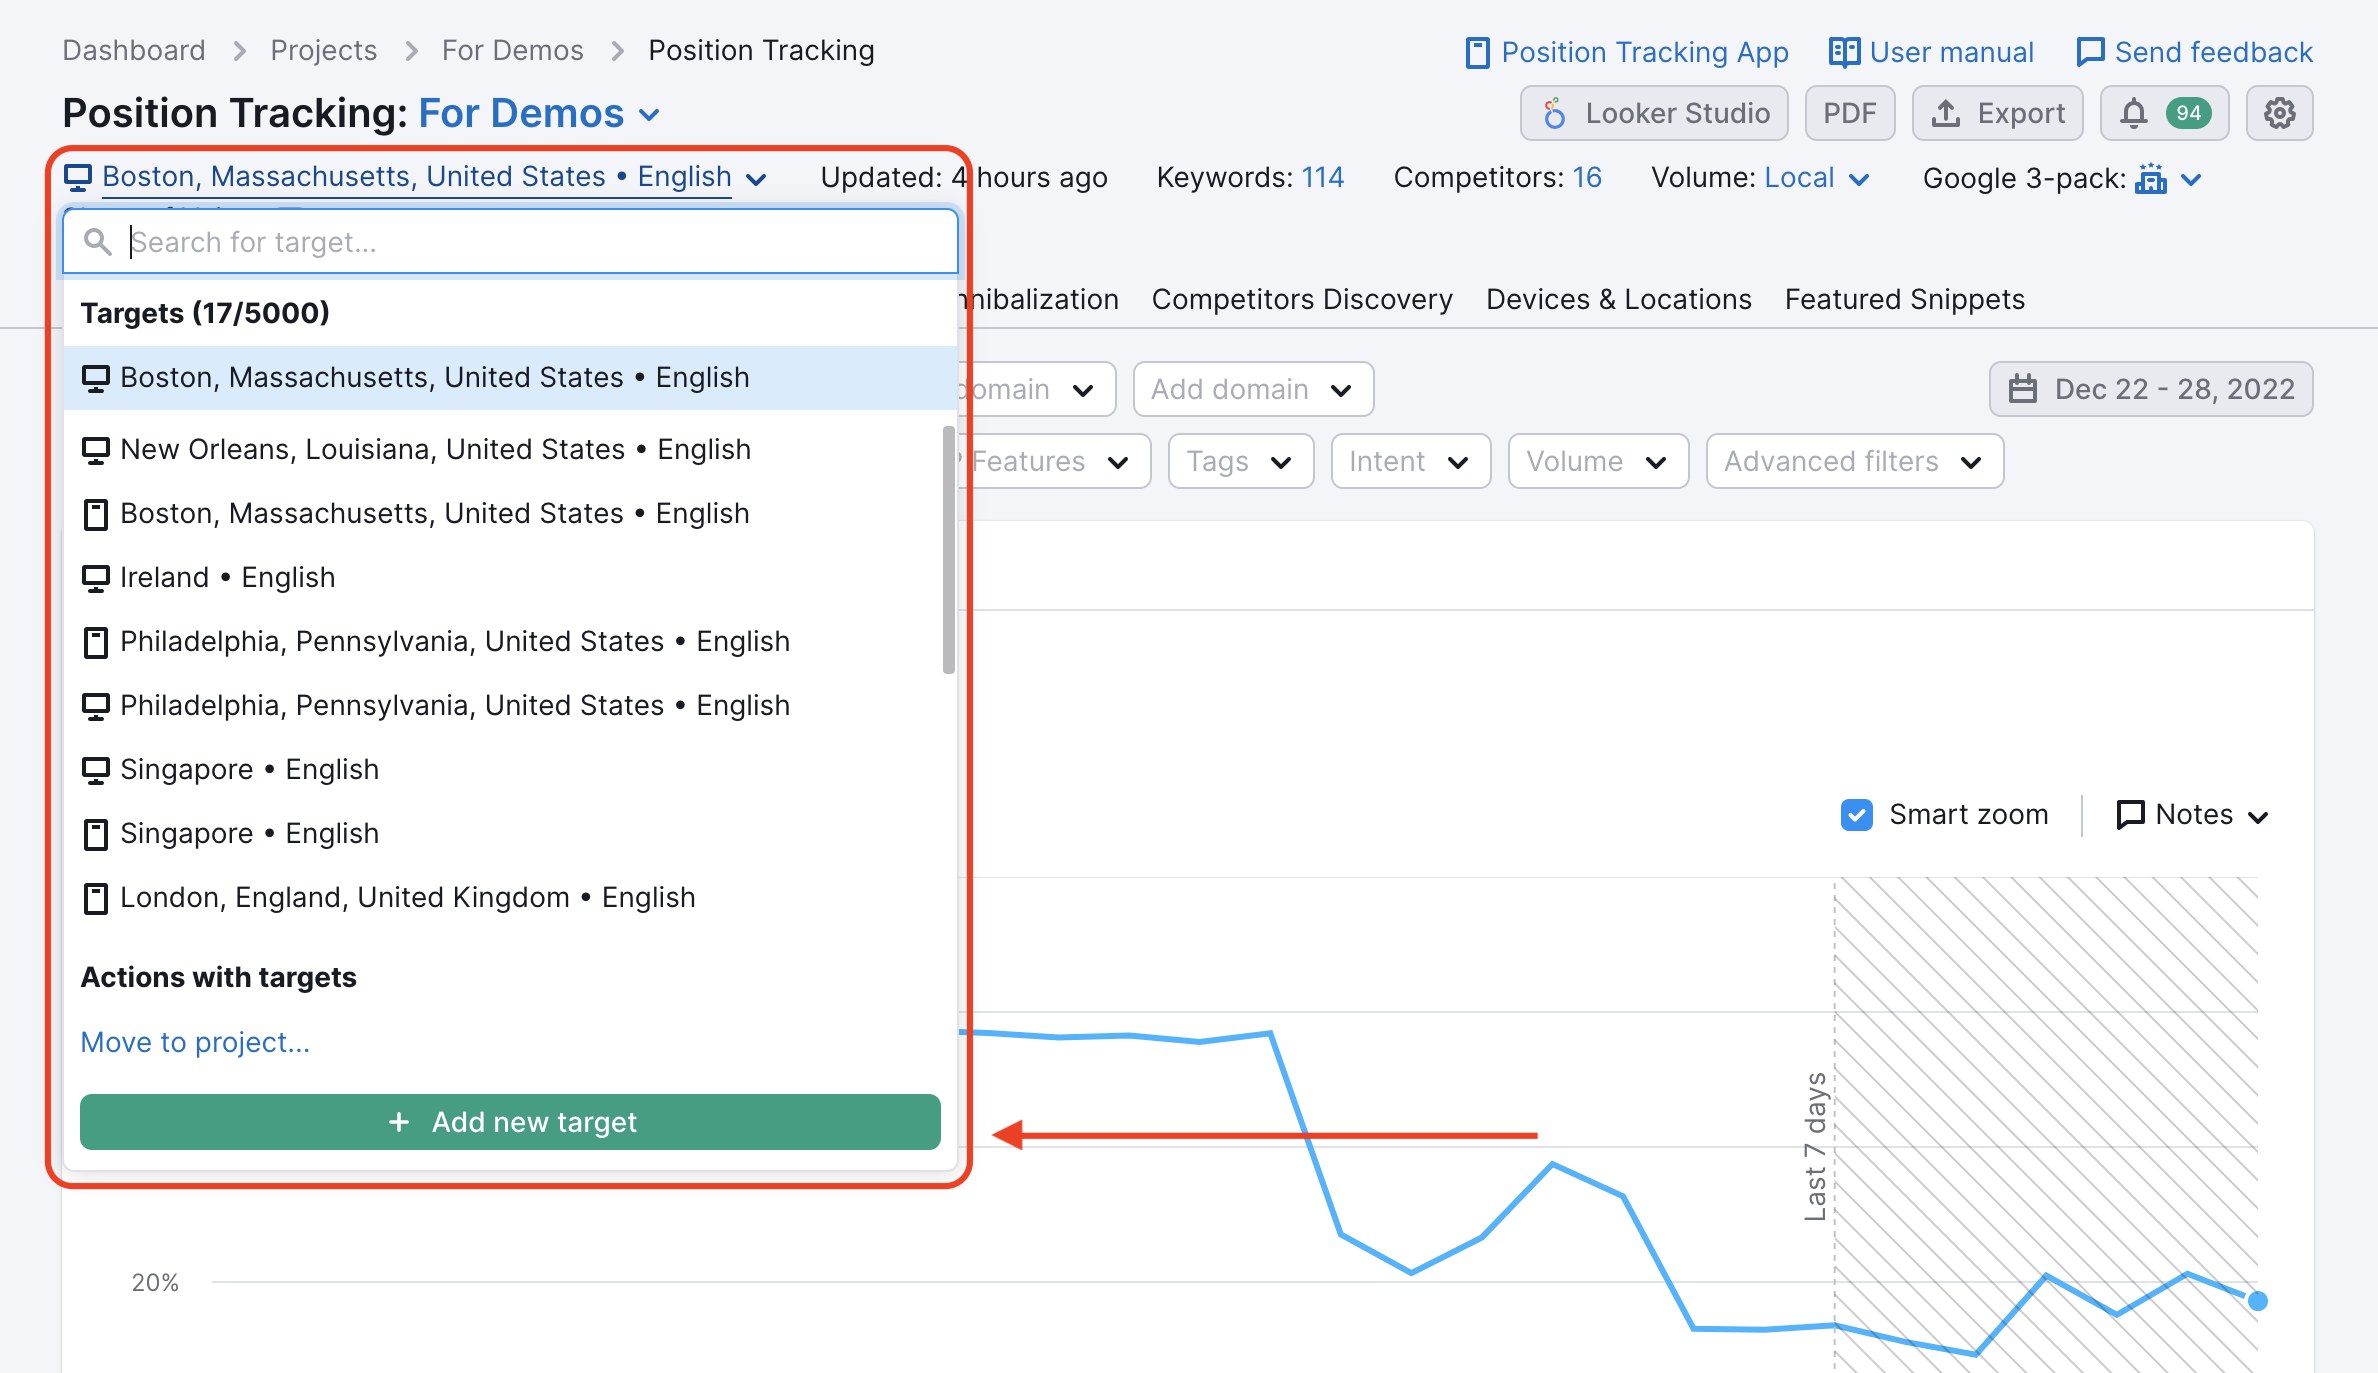This screenshot has height=1373, width=2378.
Task: Click the Looker Studio logo icon
Action: click(1553, 113)
